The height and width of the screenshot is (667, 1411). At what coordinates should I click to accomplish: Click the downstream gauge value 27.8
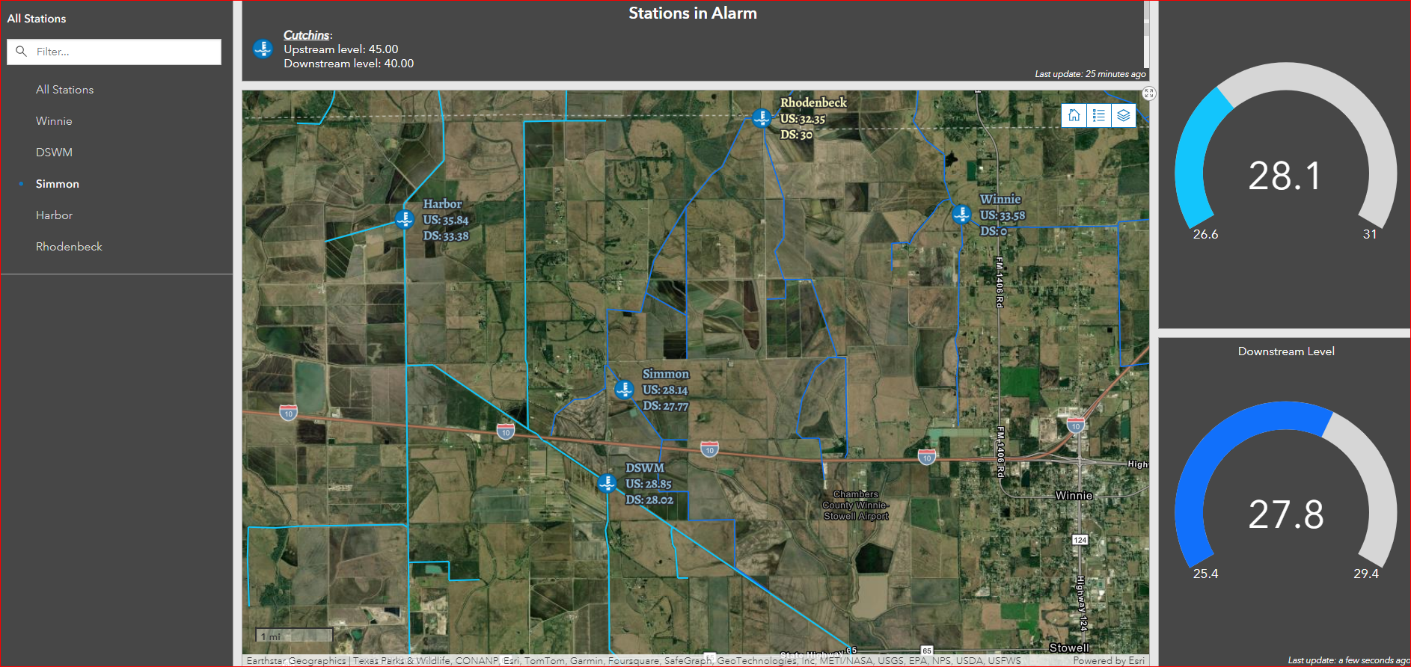pyautogui.click(x=1285, y=515)
